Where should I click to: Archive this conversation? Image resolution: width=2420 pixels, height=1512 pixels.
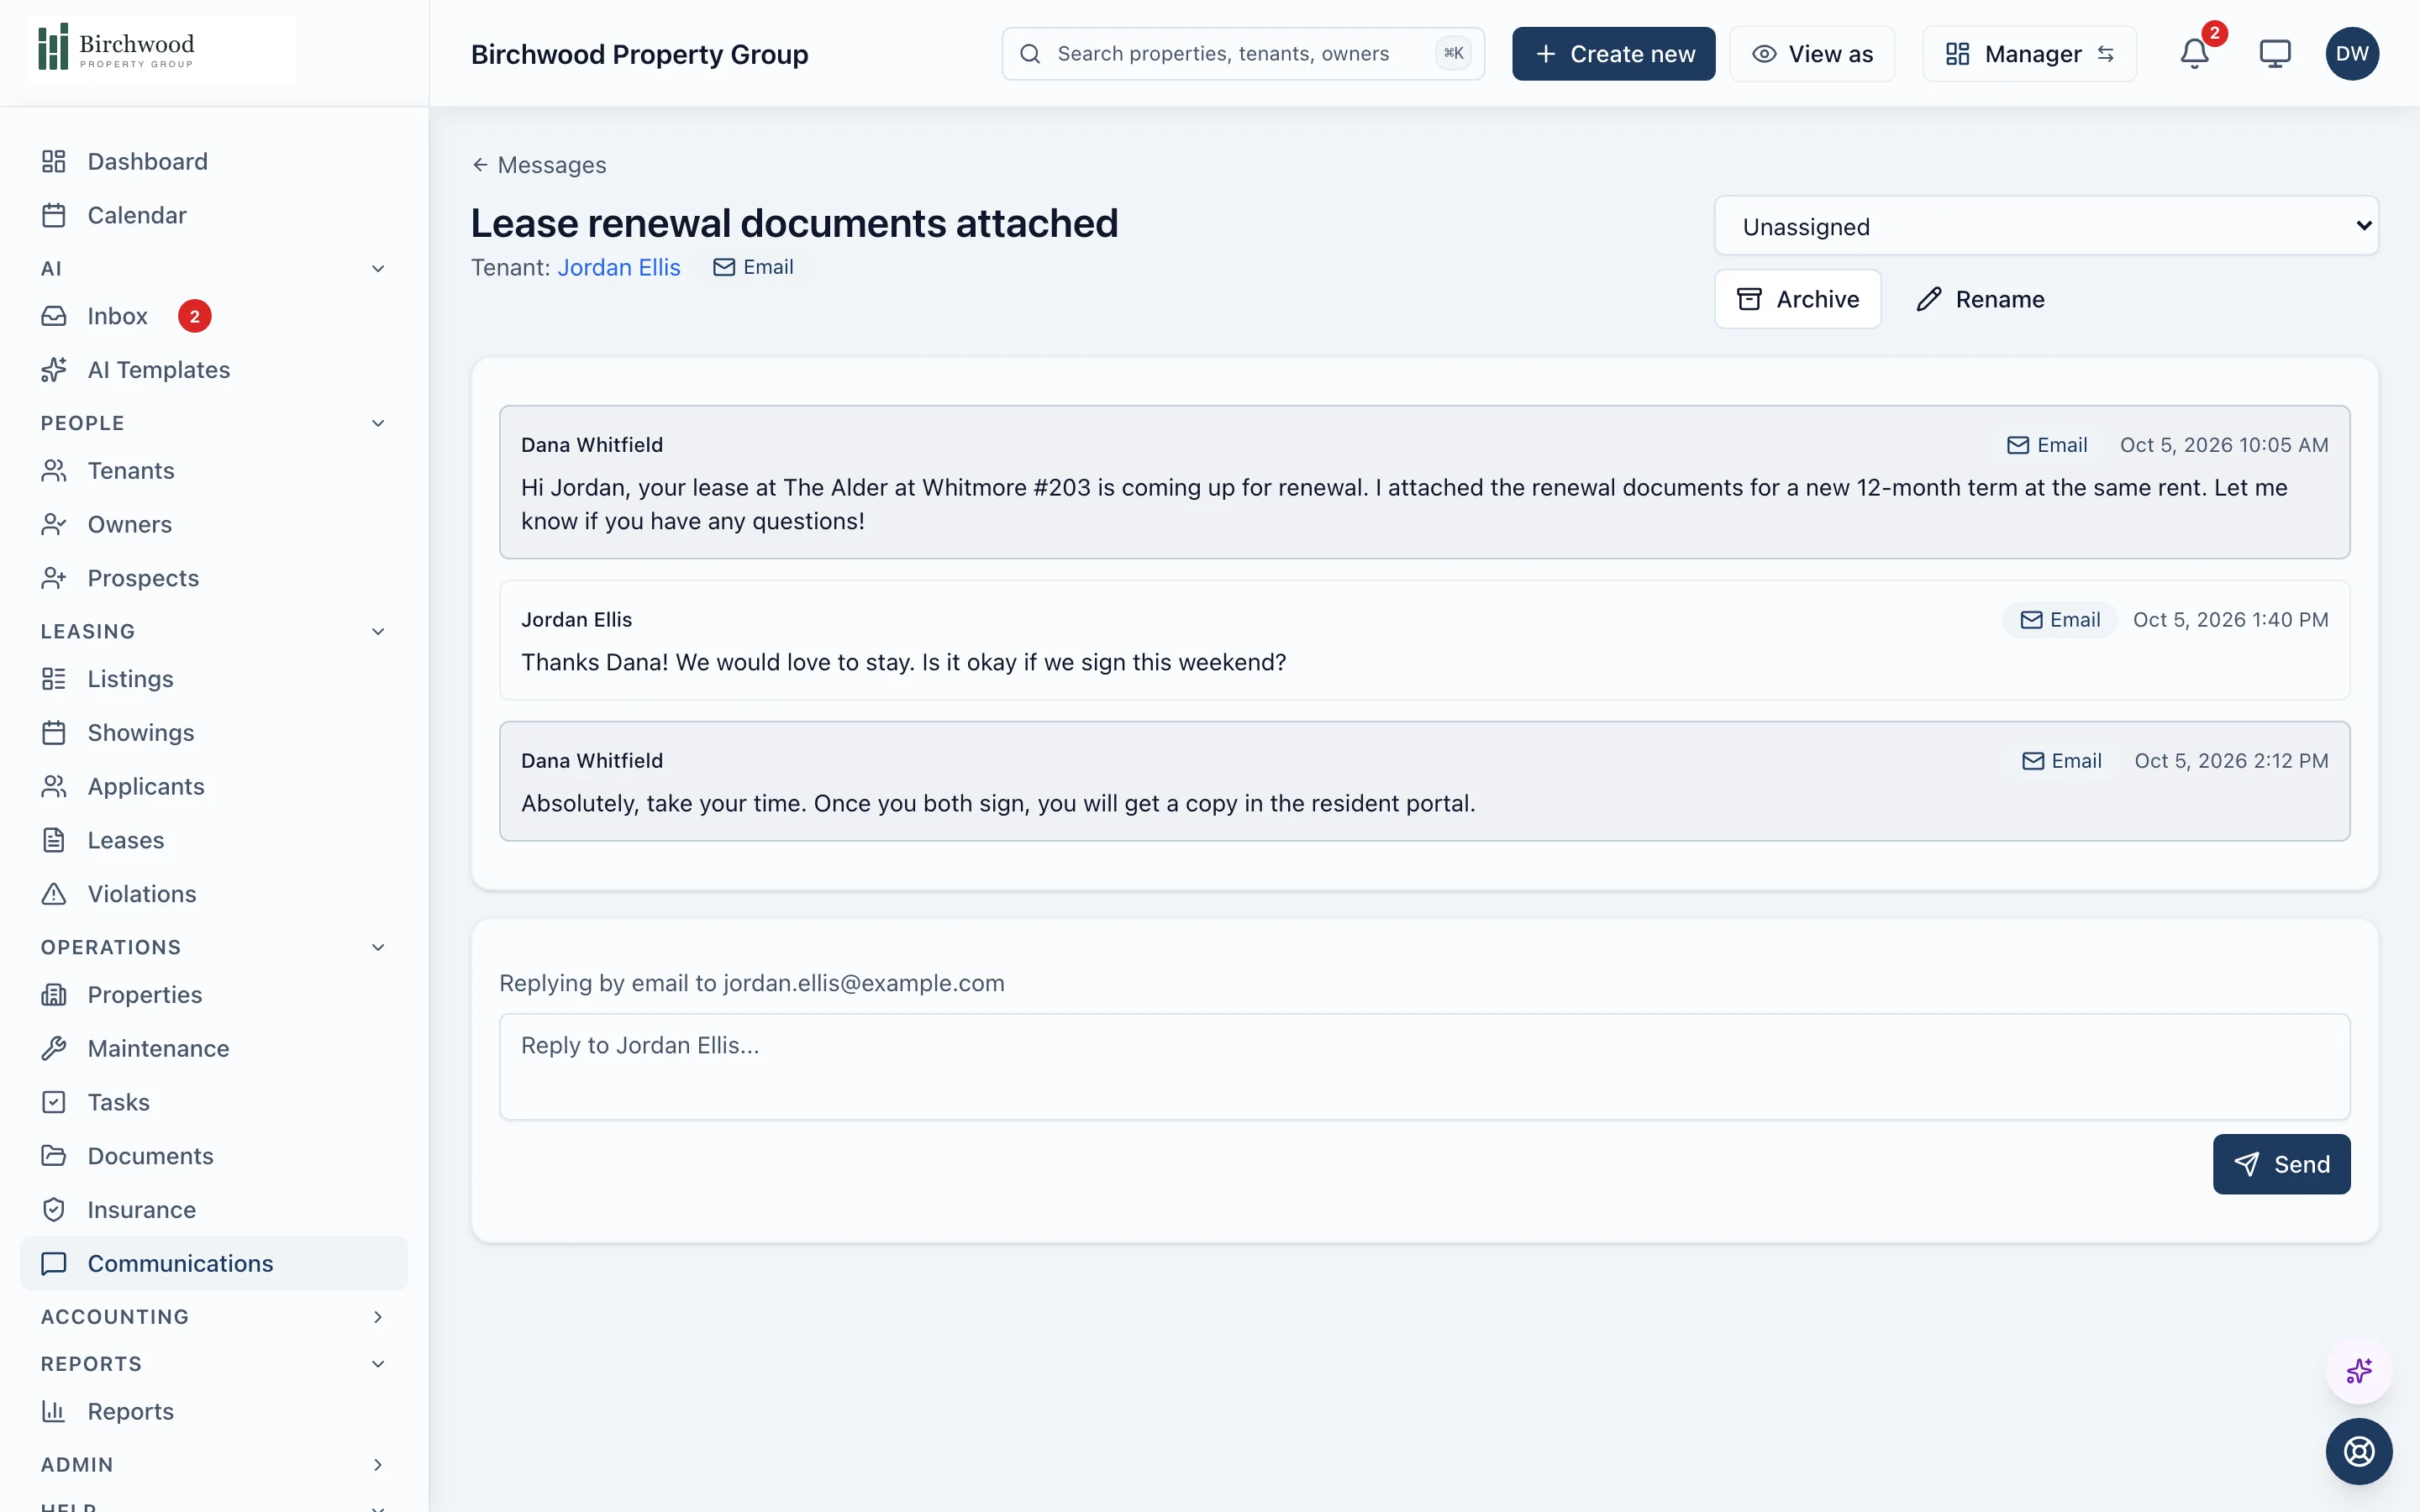(x=1797, y=299)
